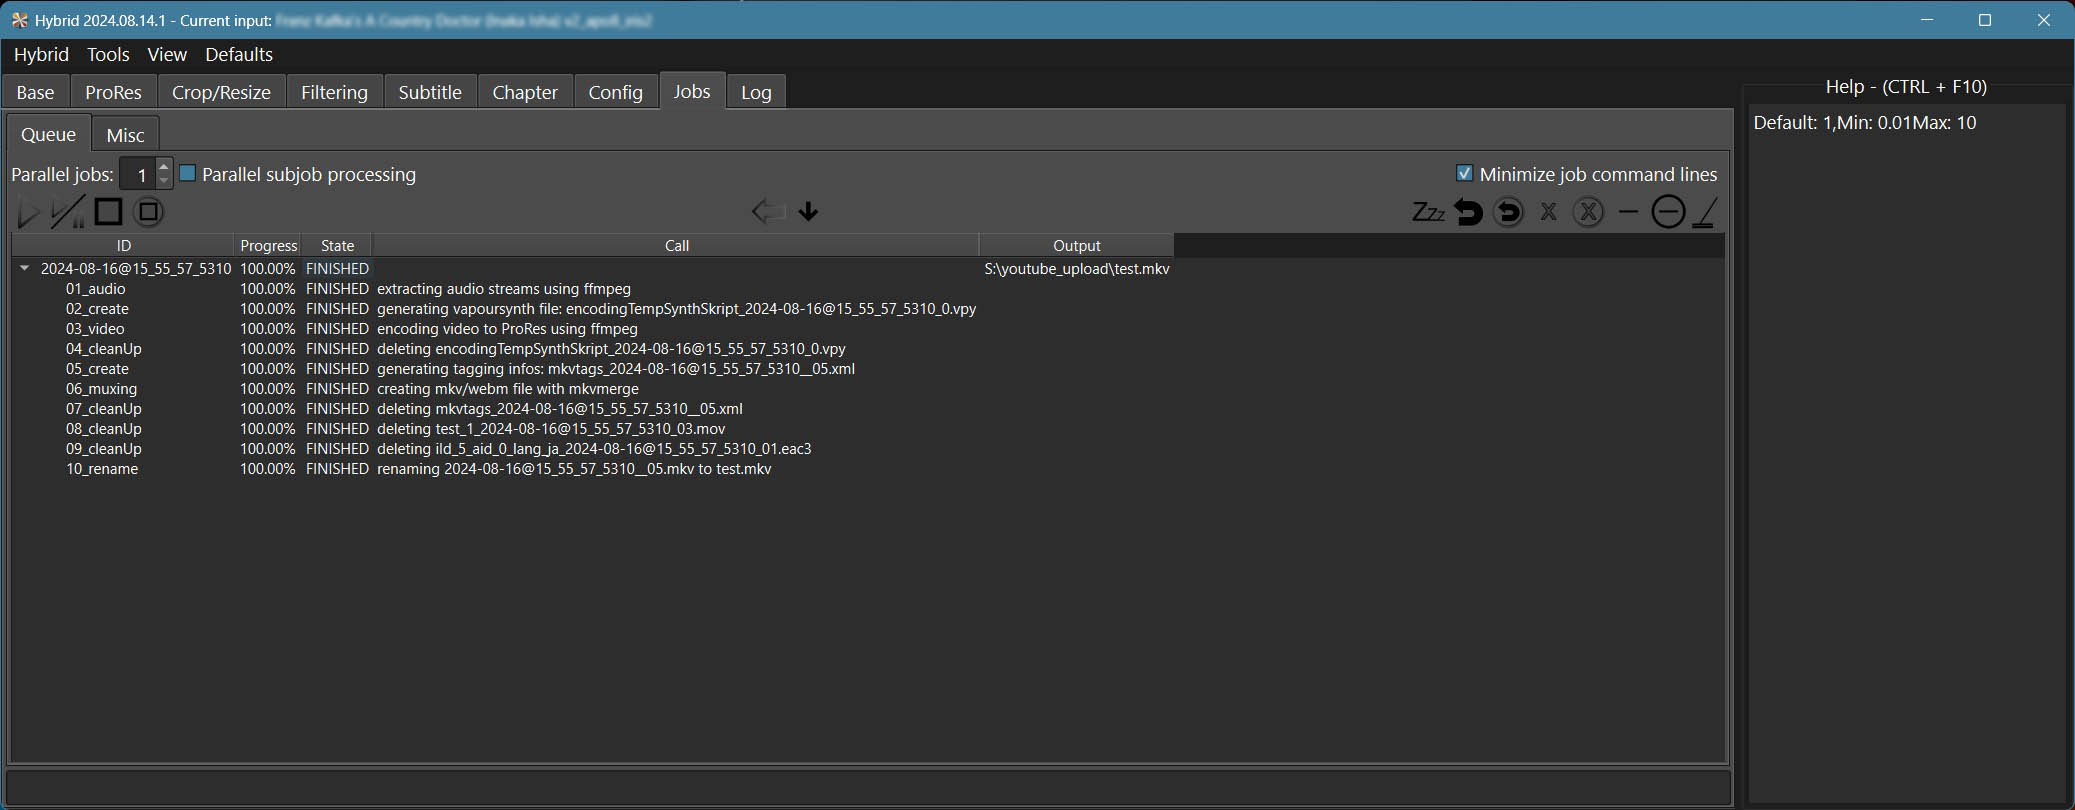Viewport: 2075px width, 810px height.
Task: Maximize the Hybrid window
Action: (1985, 20)
